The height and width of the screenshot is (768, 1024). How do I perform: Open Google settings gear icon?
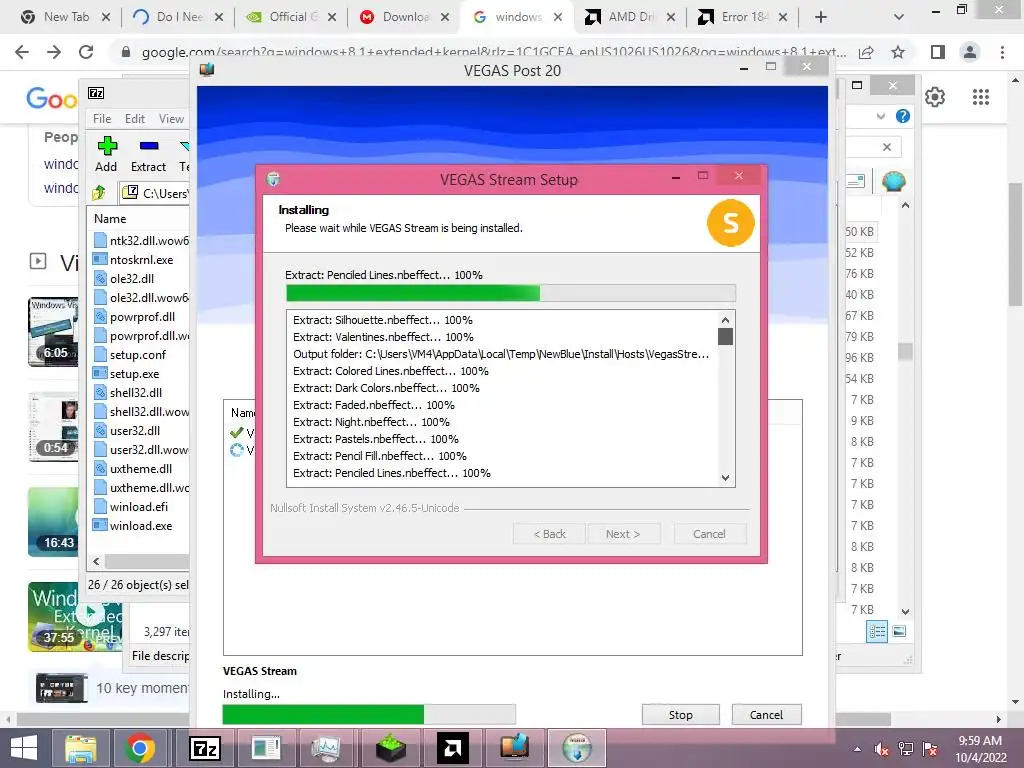coord(935,97)
